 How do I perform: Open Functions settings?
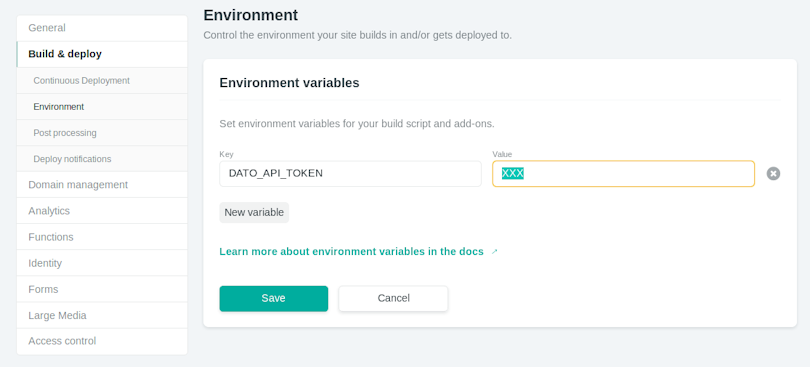(102, 237)
